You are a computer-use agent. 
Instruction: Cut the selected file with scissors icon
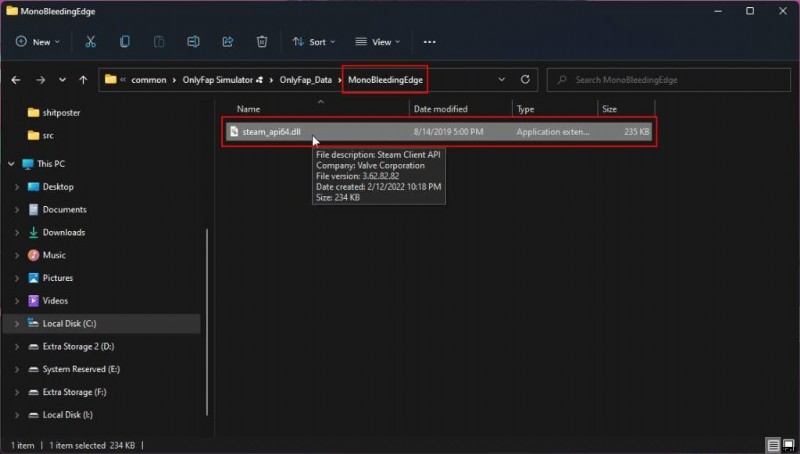90,42
